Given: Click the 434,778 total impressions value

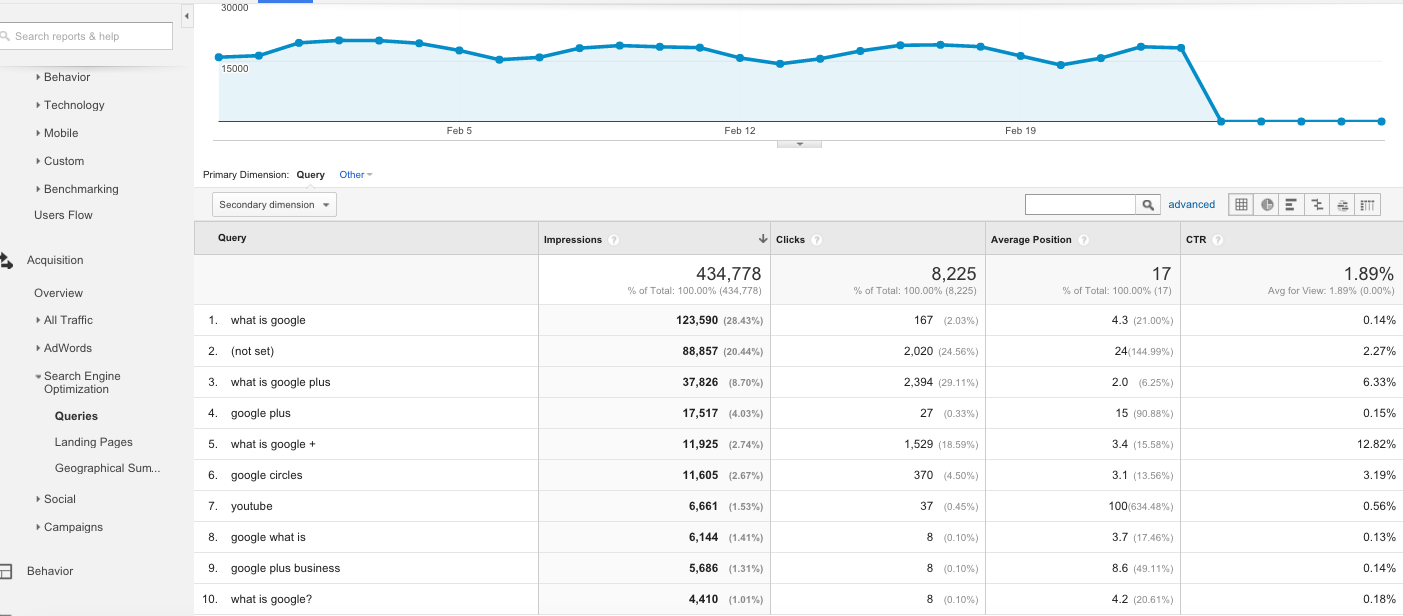Looking at the screenshot, I should [728, 274].
